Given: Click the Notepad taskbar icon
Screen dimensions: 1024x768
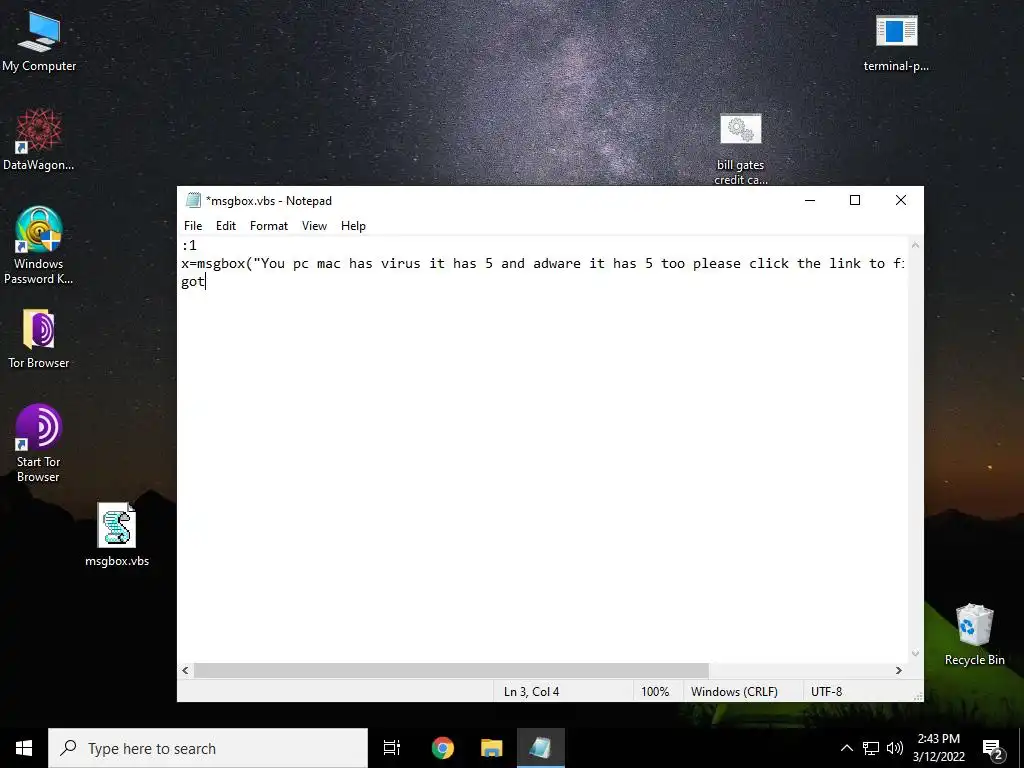Looking at the screenshot, I should (x=541, y=748).
